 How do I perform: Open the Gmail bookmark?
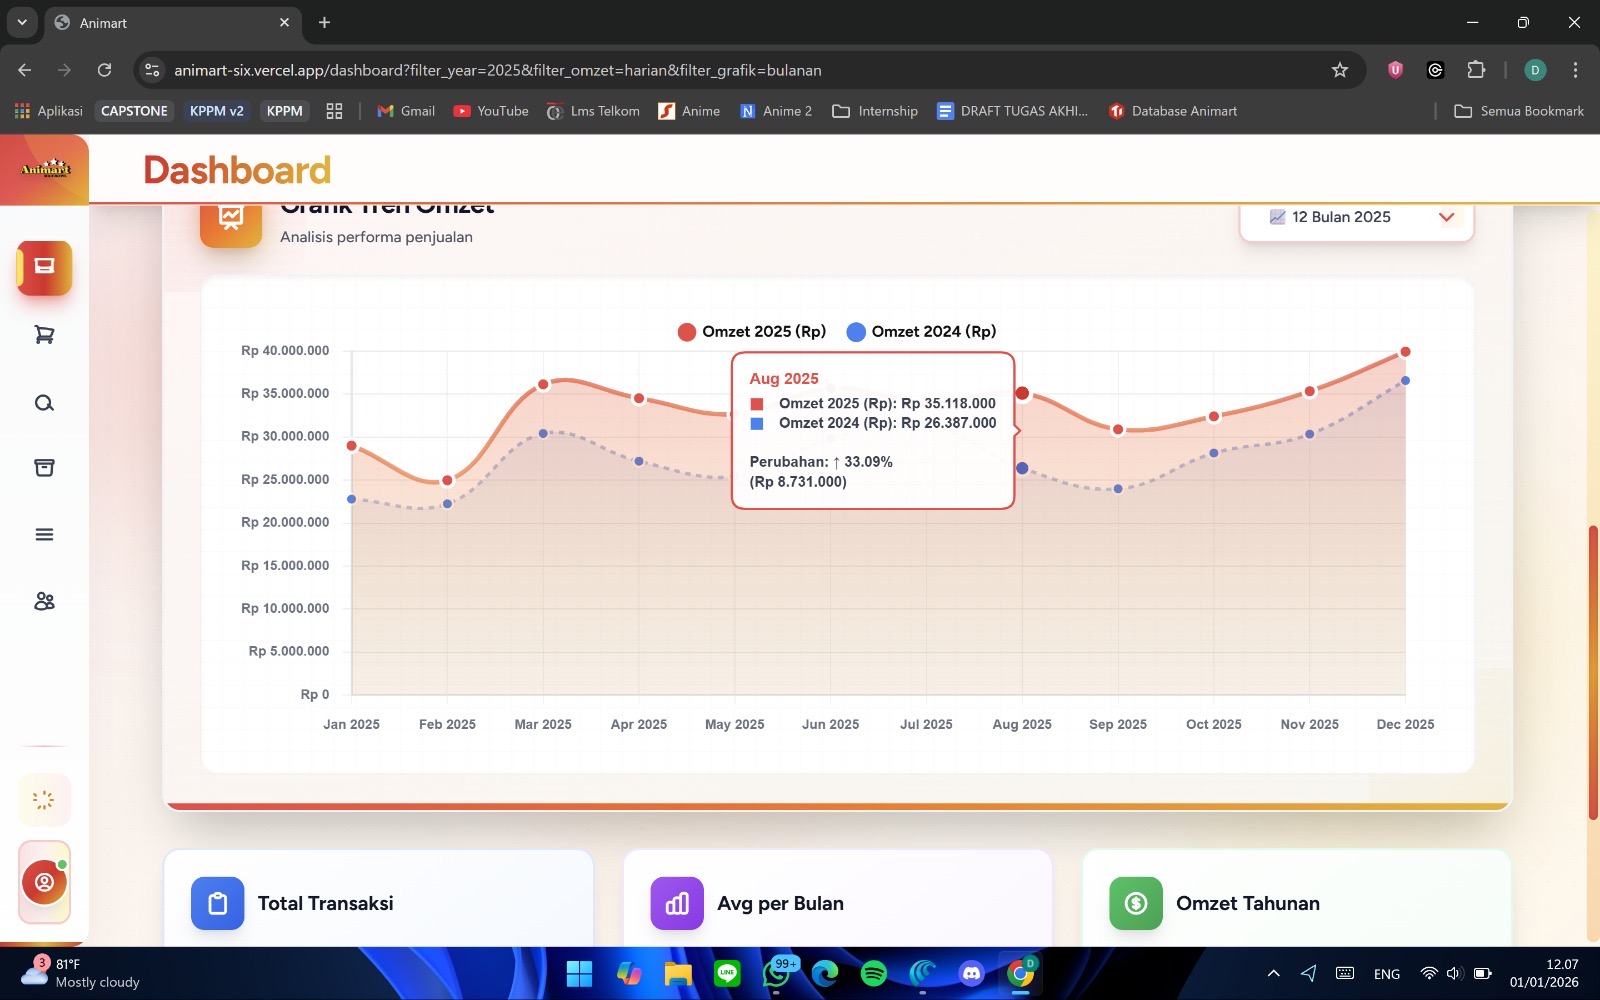[x=406, y=111]
